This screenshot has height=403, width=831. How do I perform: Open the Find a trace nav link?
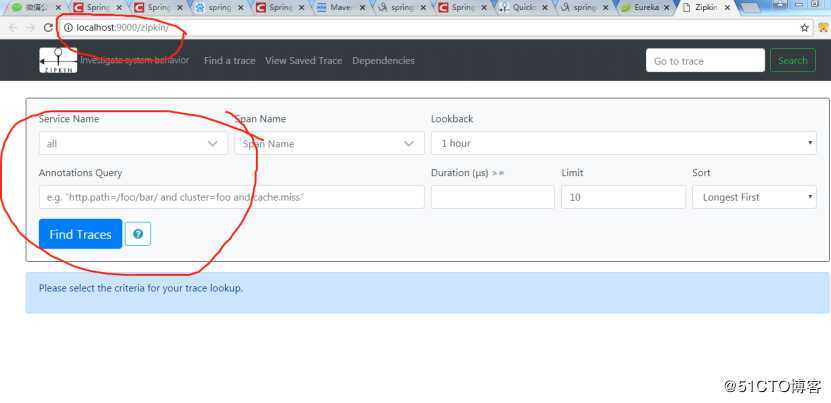point(229,60)
